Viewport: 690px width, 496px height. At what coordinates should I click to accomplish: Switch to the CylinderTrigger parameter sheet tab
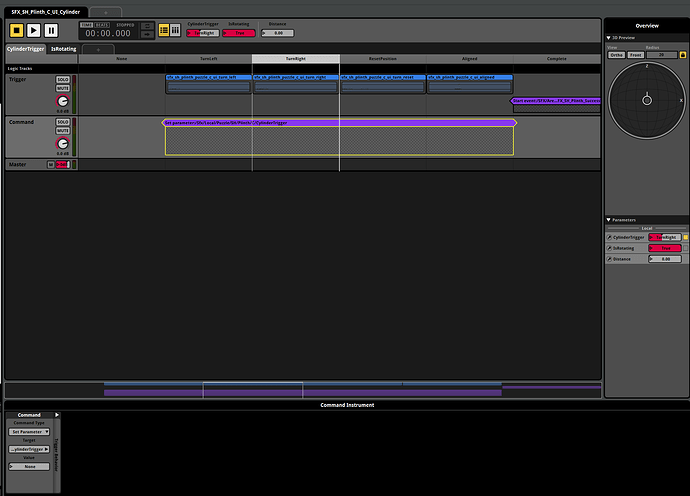[x=26, y=49]
